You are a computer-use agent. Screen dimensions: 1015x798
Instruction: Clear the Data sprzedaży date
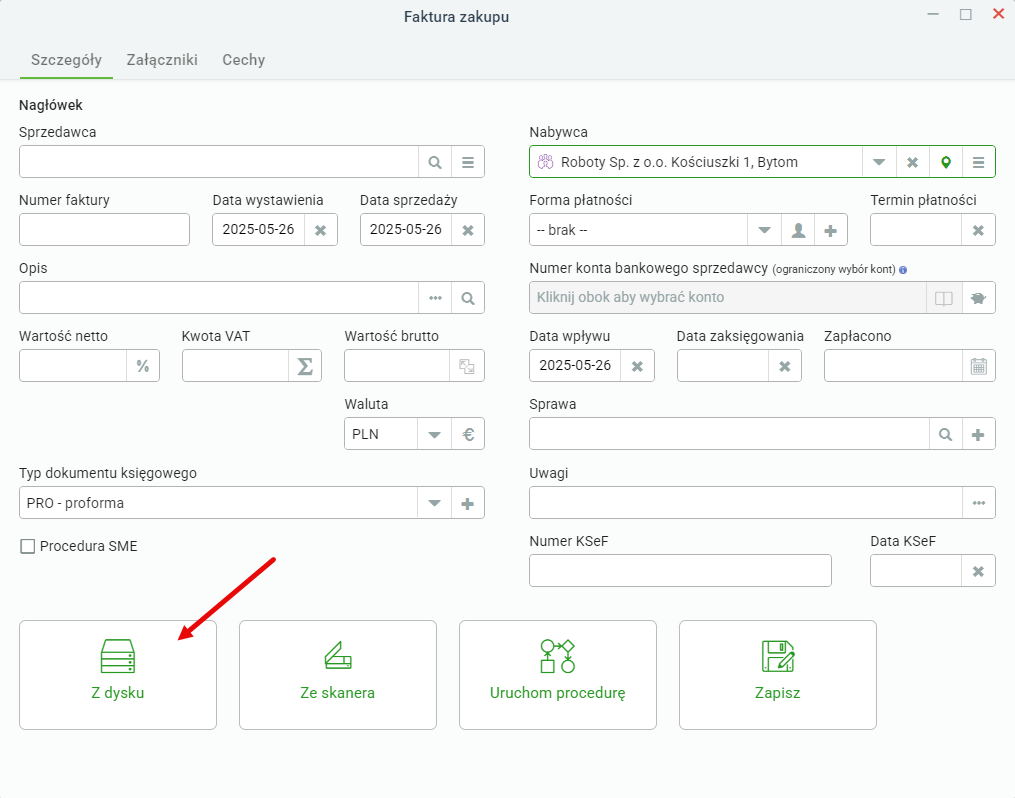click(468, 230)
